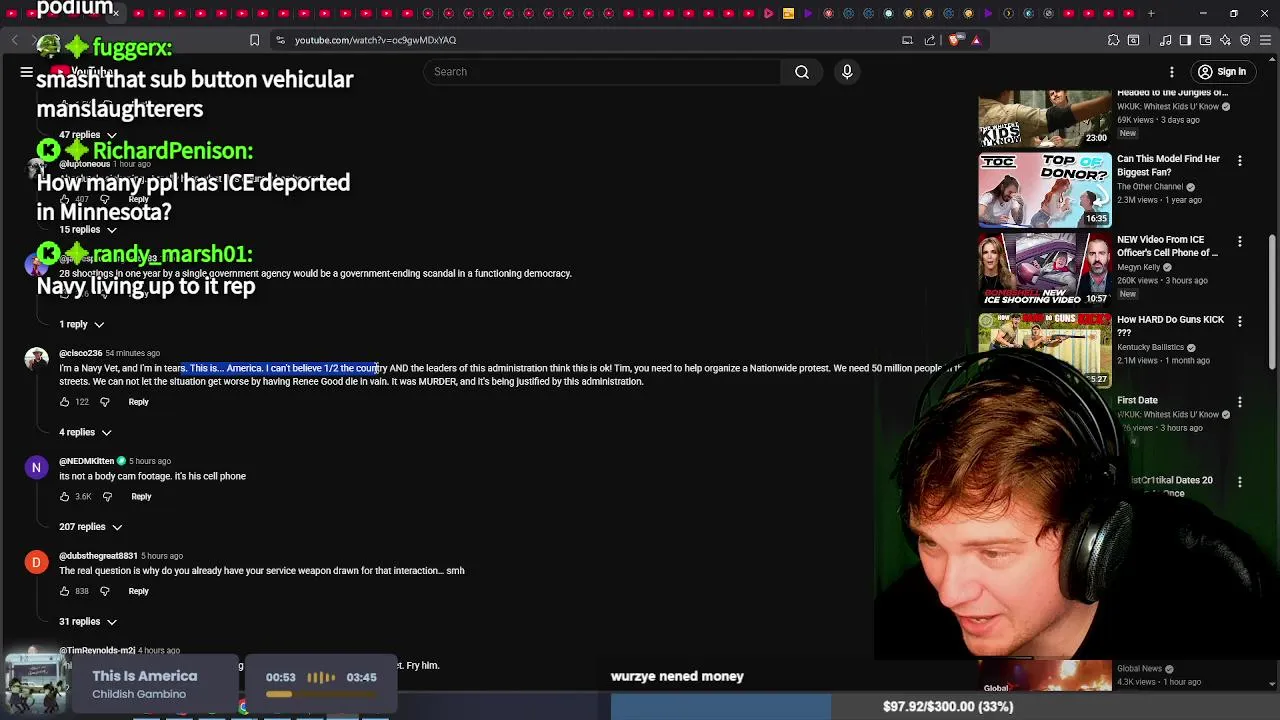Viewport: 1280px width, 720px height.
Task: Open site settings icon left of the URL
Action: click(280, 40)
